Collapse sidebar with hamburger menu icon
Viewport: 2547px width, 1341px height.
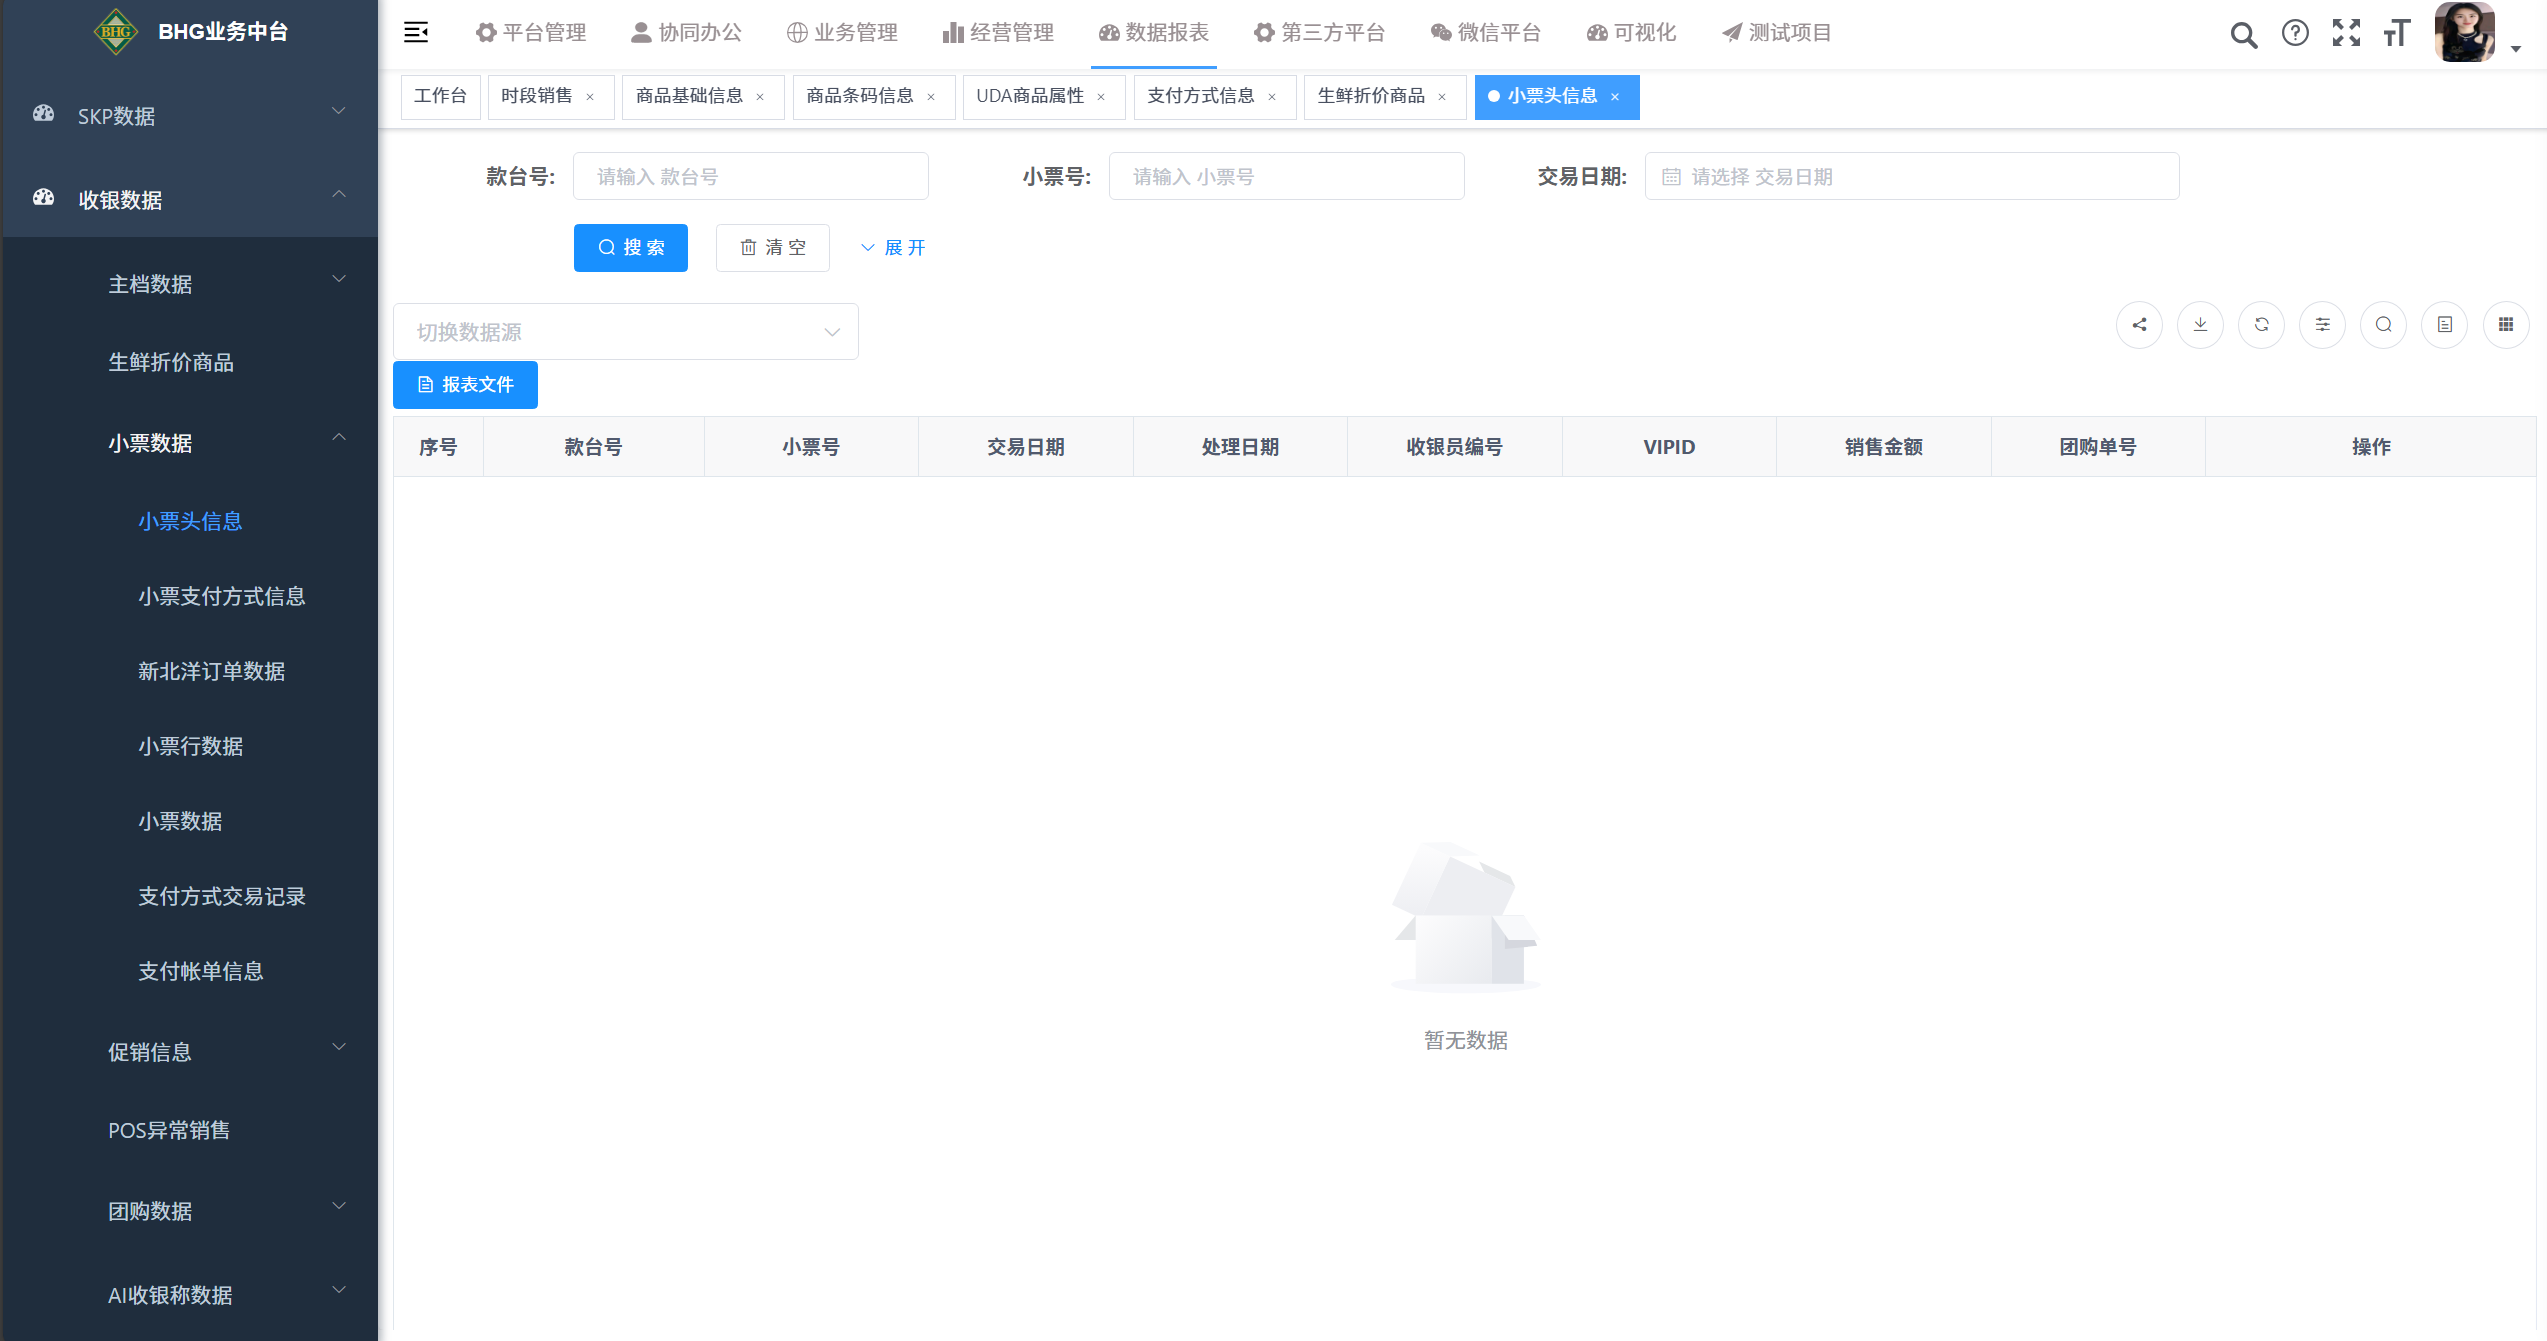click(416, 33)
